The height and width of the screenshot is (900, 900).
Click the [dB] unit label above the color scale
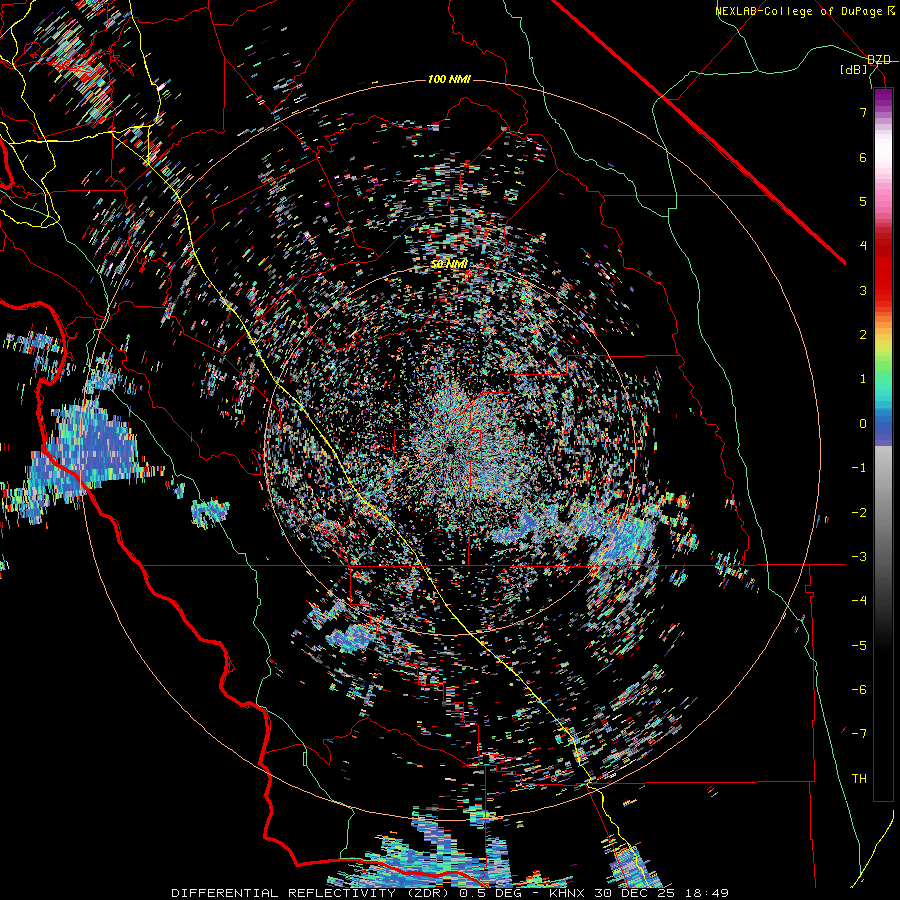(x=854, y=69)
